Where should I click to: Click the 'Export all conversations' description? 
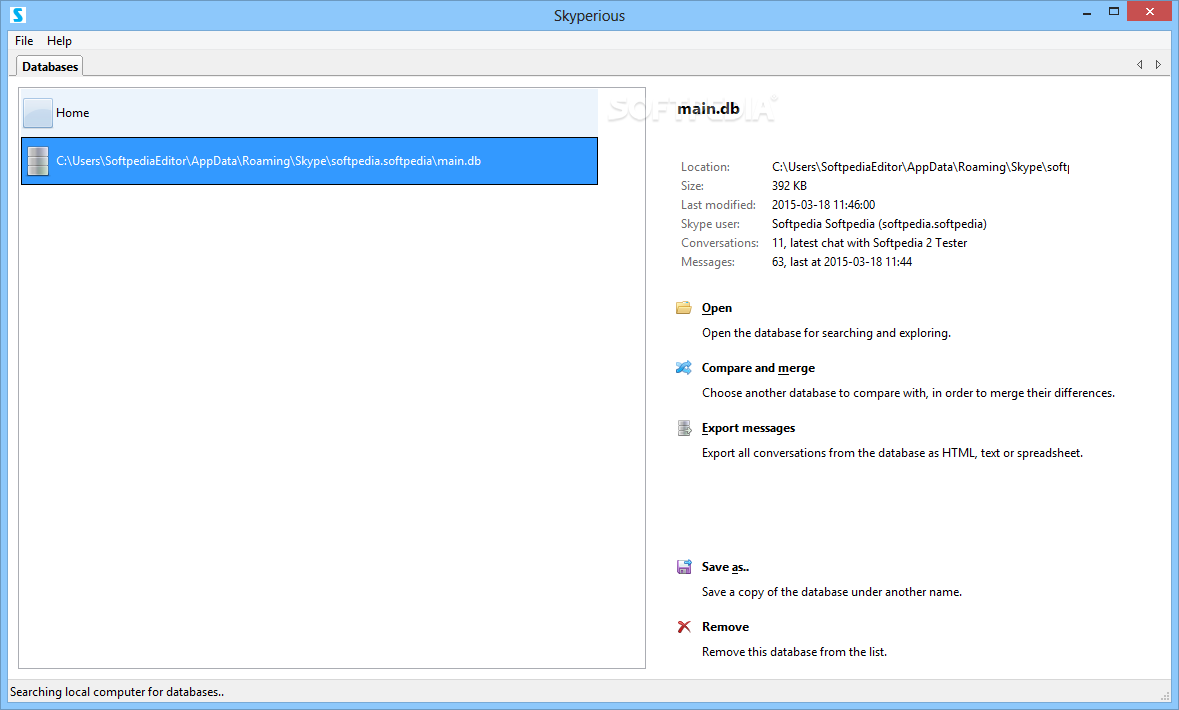coord(893,454)
